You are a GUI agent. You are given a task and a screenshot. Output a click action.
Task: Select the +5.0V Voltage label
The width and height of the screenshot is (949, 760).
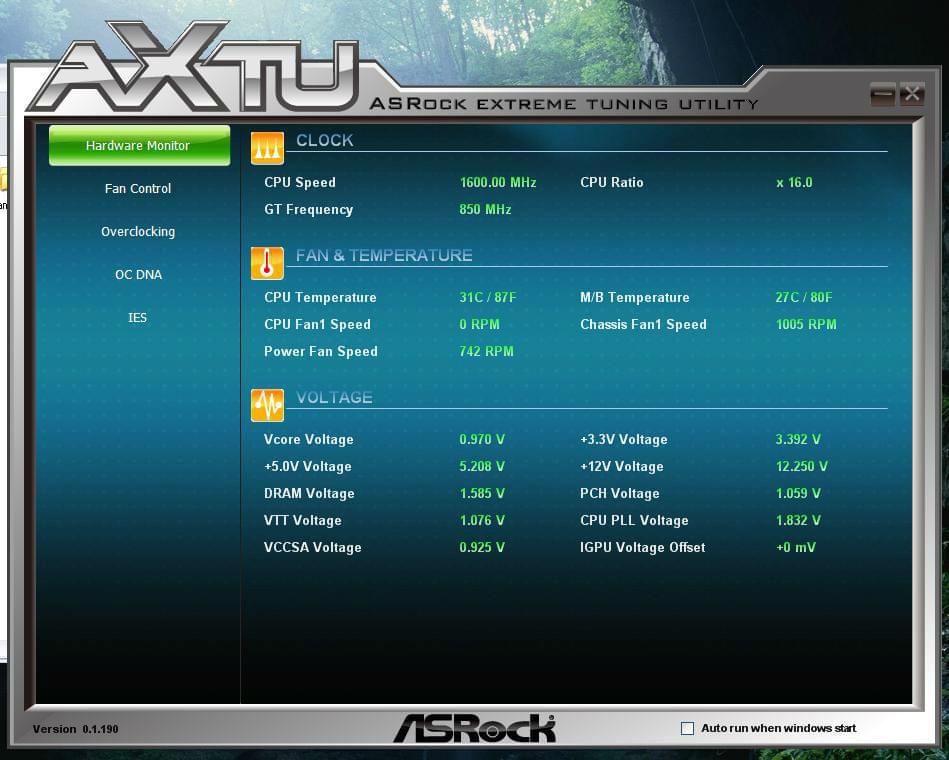307,467
